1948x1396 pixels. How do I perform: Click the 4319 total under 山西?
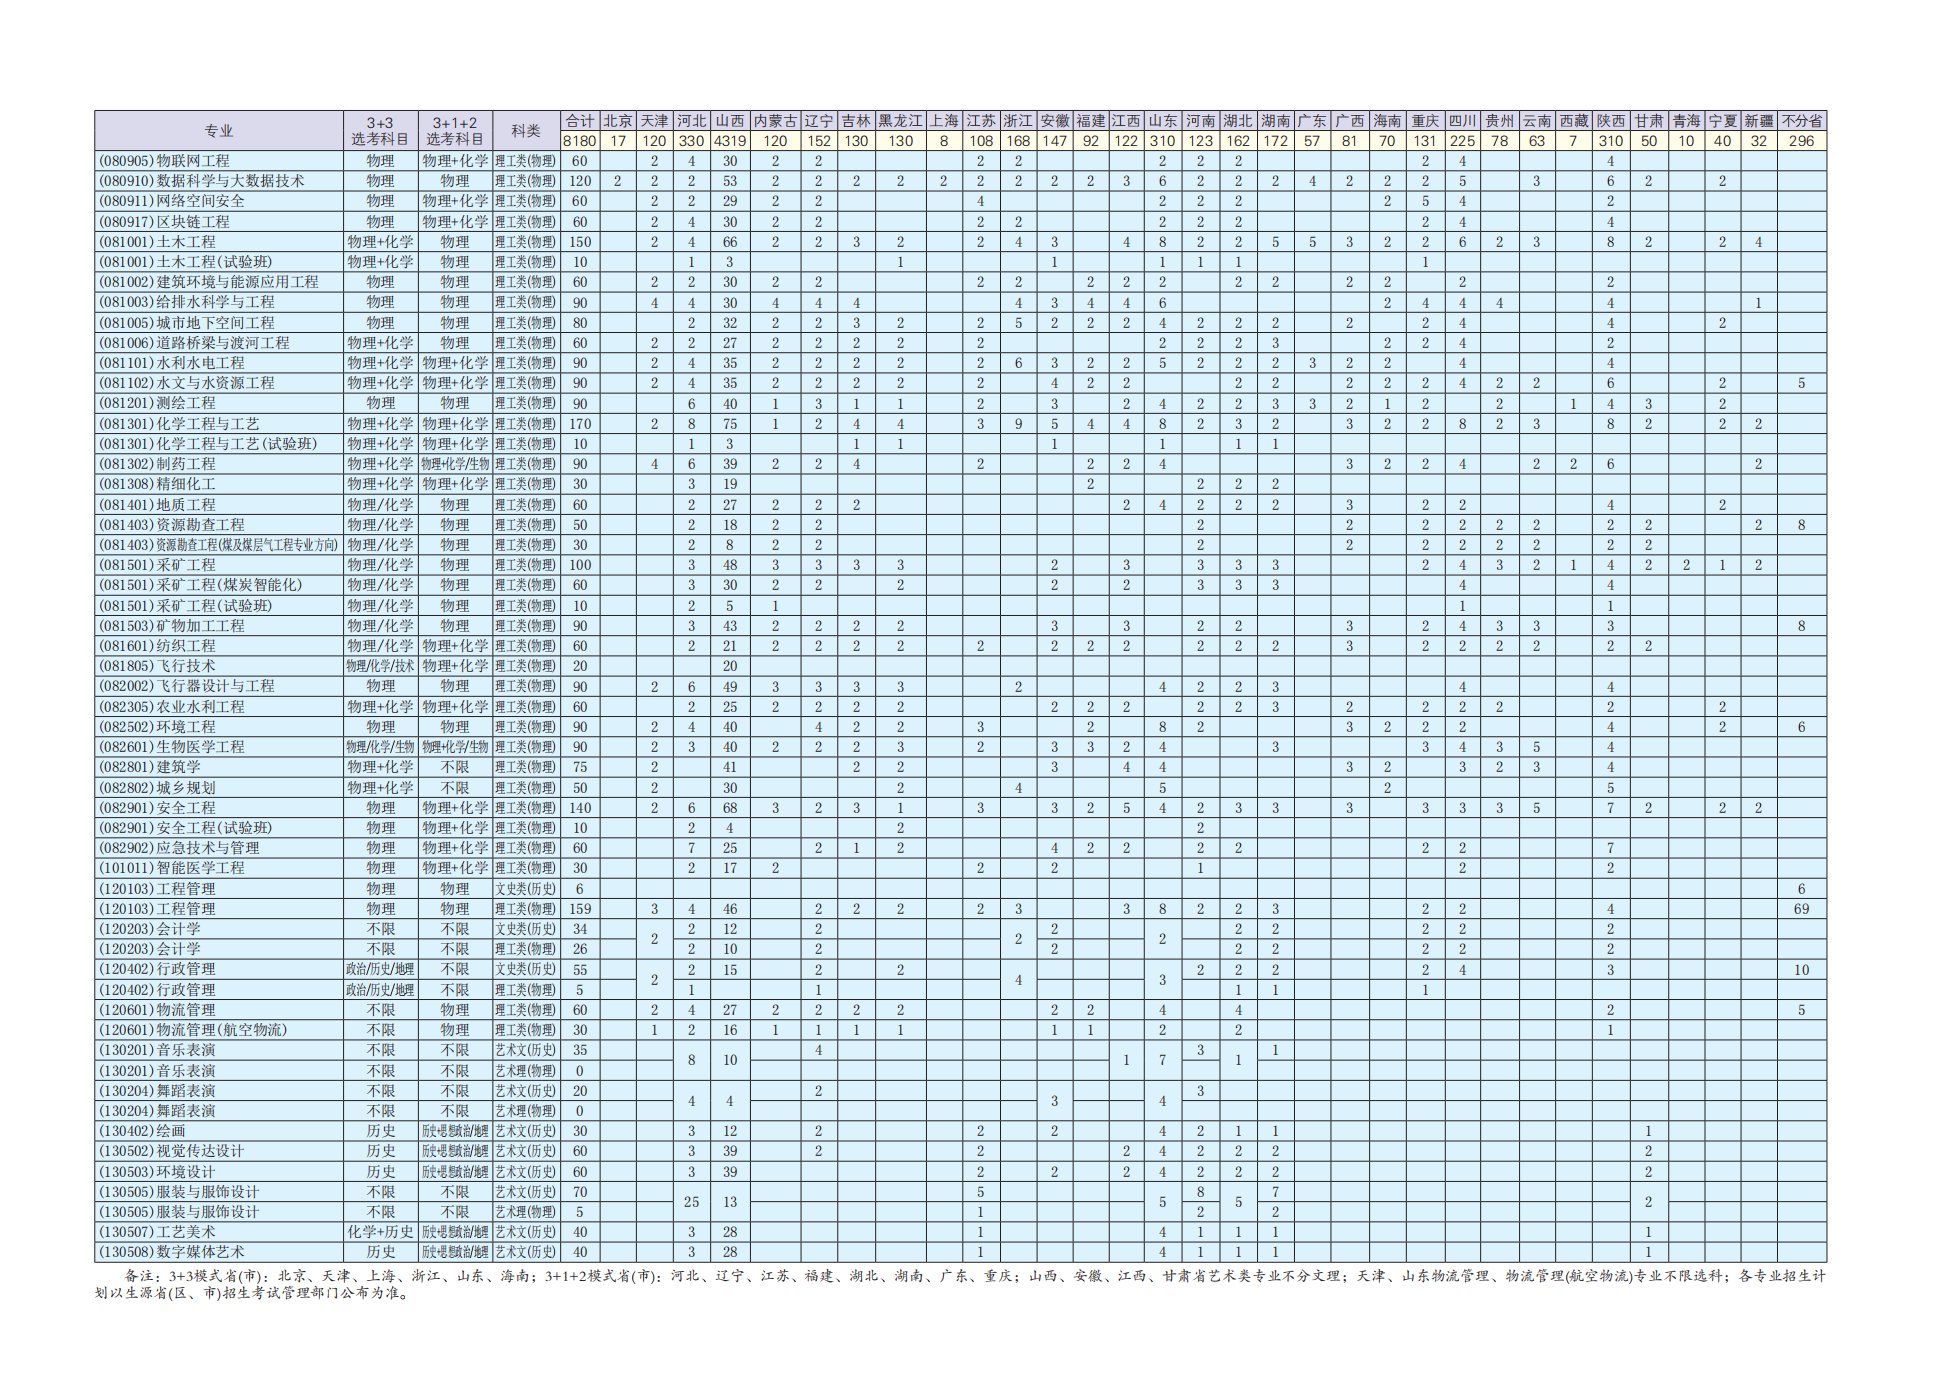[729, 141]
